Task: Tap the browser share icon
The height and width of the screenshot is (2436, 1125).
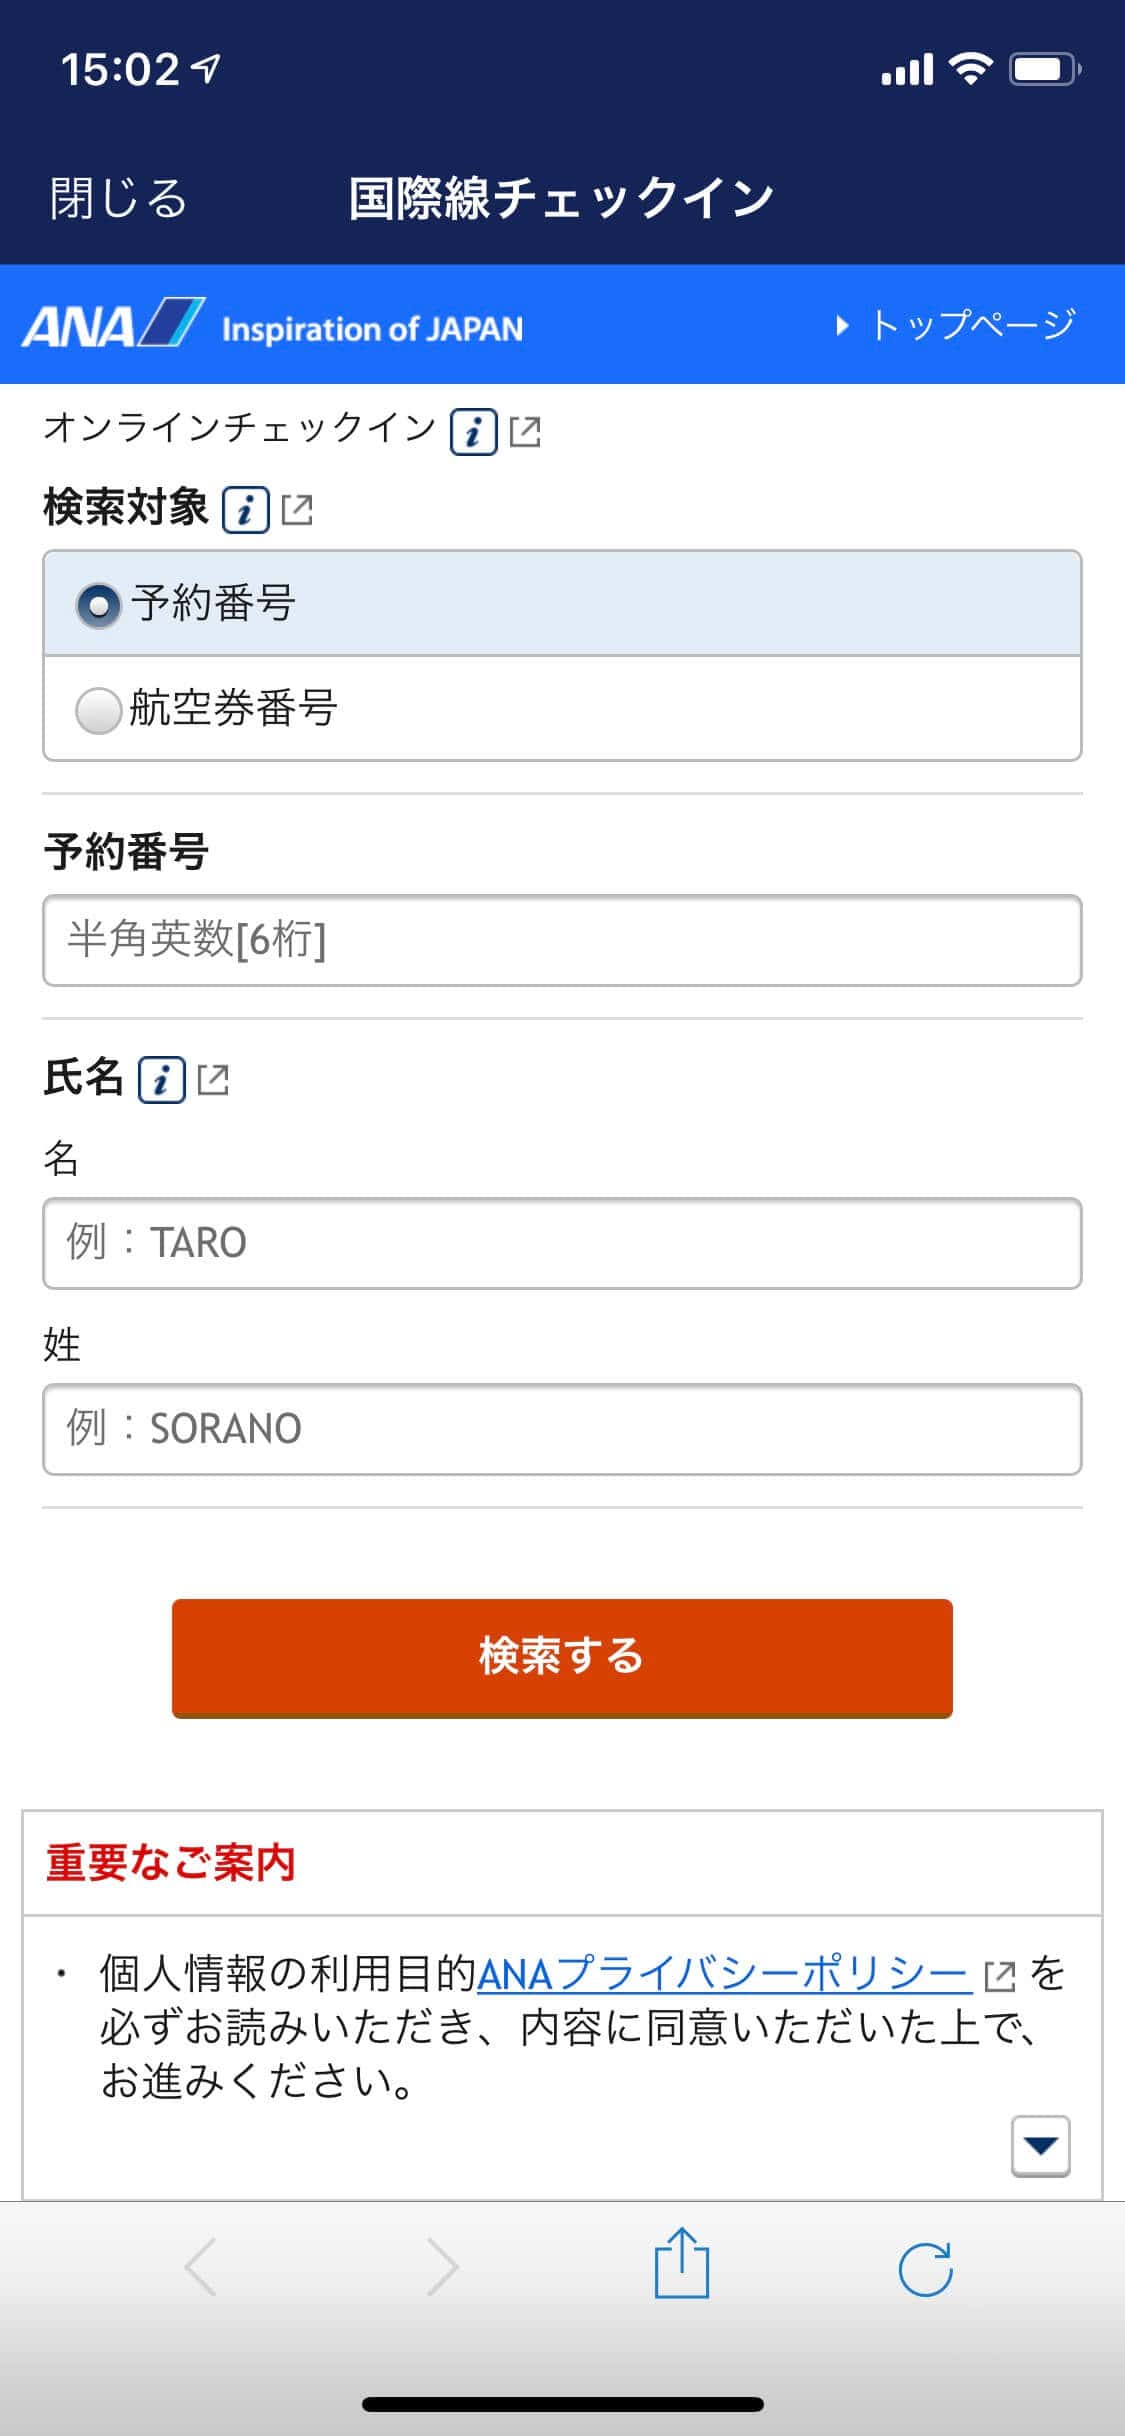Action: click(x=682, y=2267)
